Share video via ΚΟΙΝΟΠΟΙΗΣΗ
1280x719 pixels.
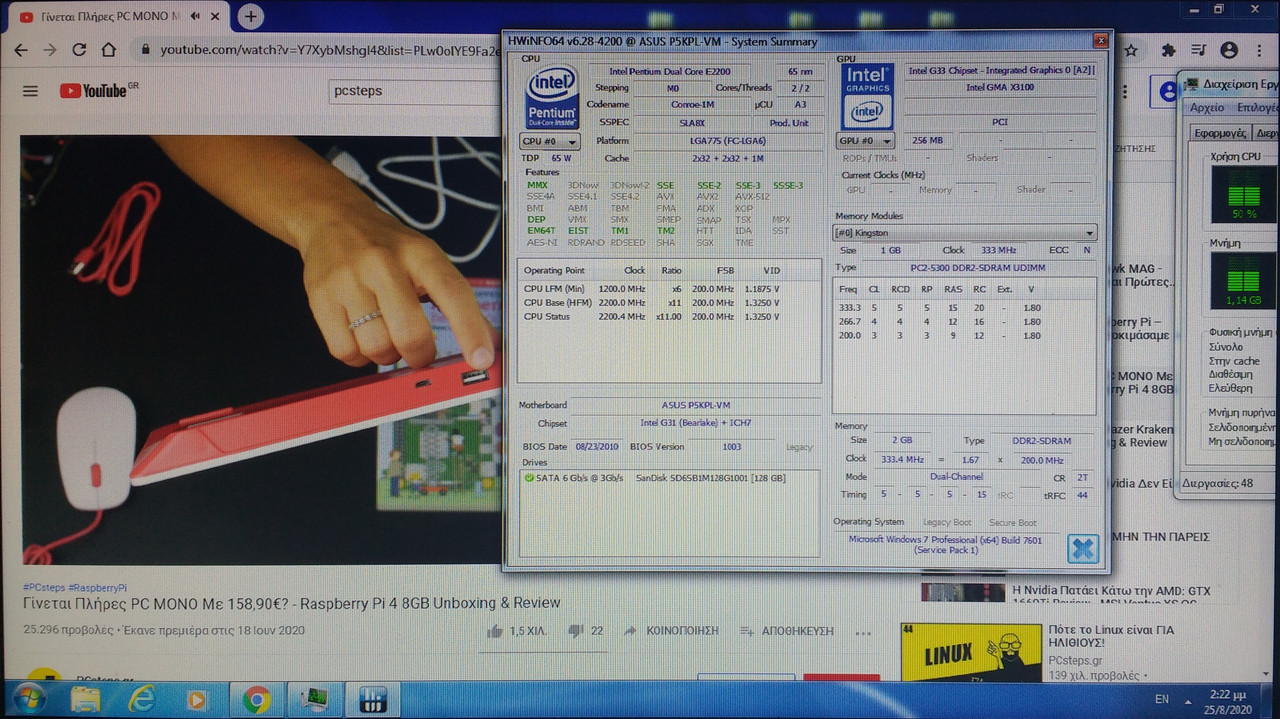click(x=671, y=631)
